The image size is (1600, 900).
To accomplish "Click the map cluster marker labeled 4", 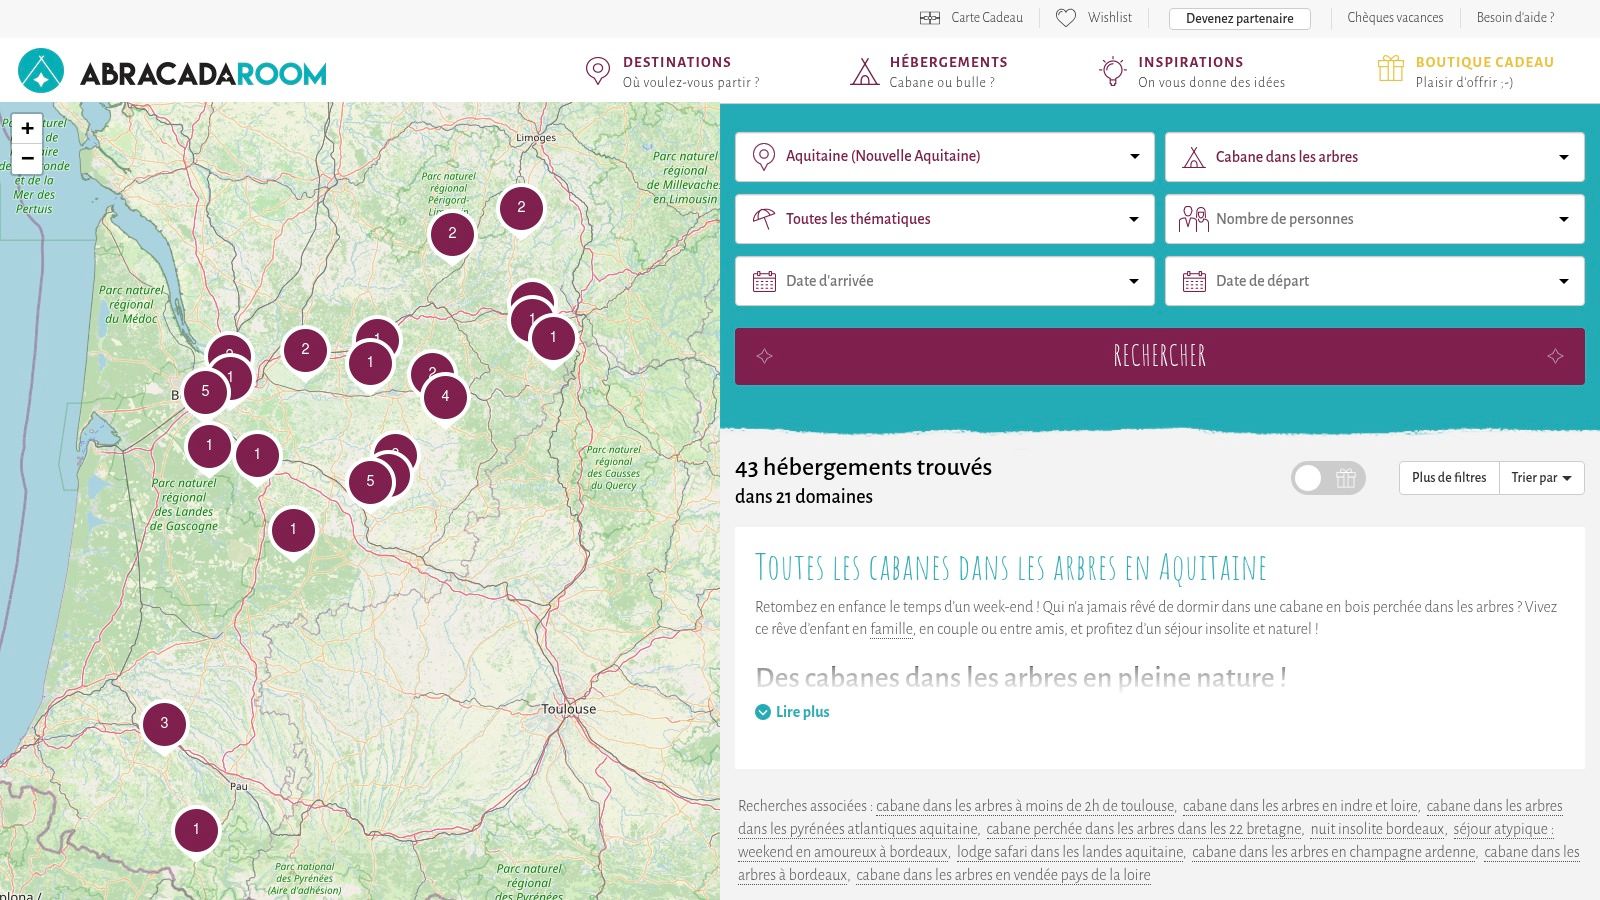I will click(x=445, y=397).
